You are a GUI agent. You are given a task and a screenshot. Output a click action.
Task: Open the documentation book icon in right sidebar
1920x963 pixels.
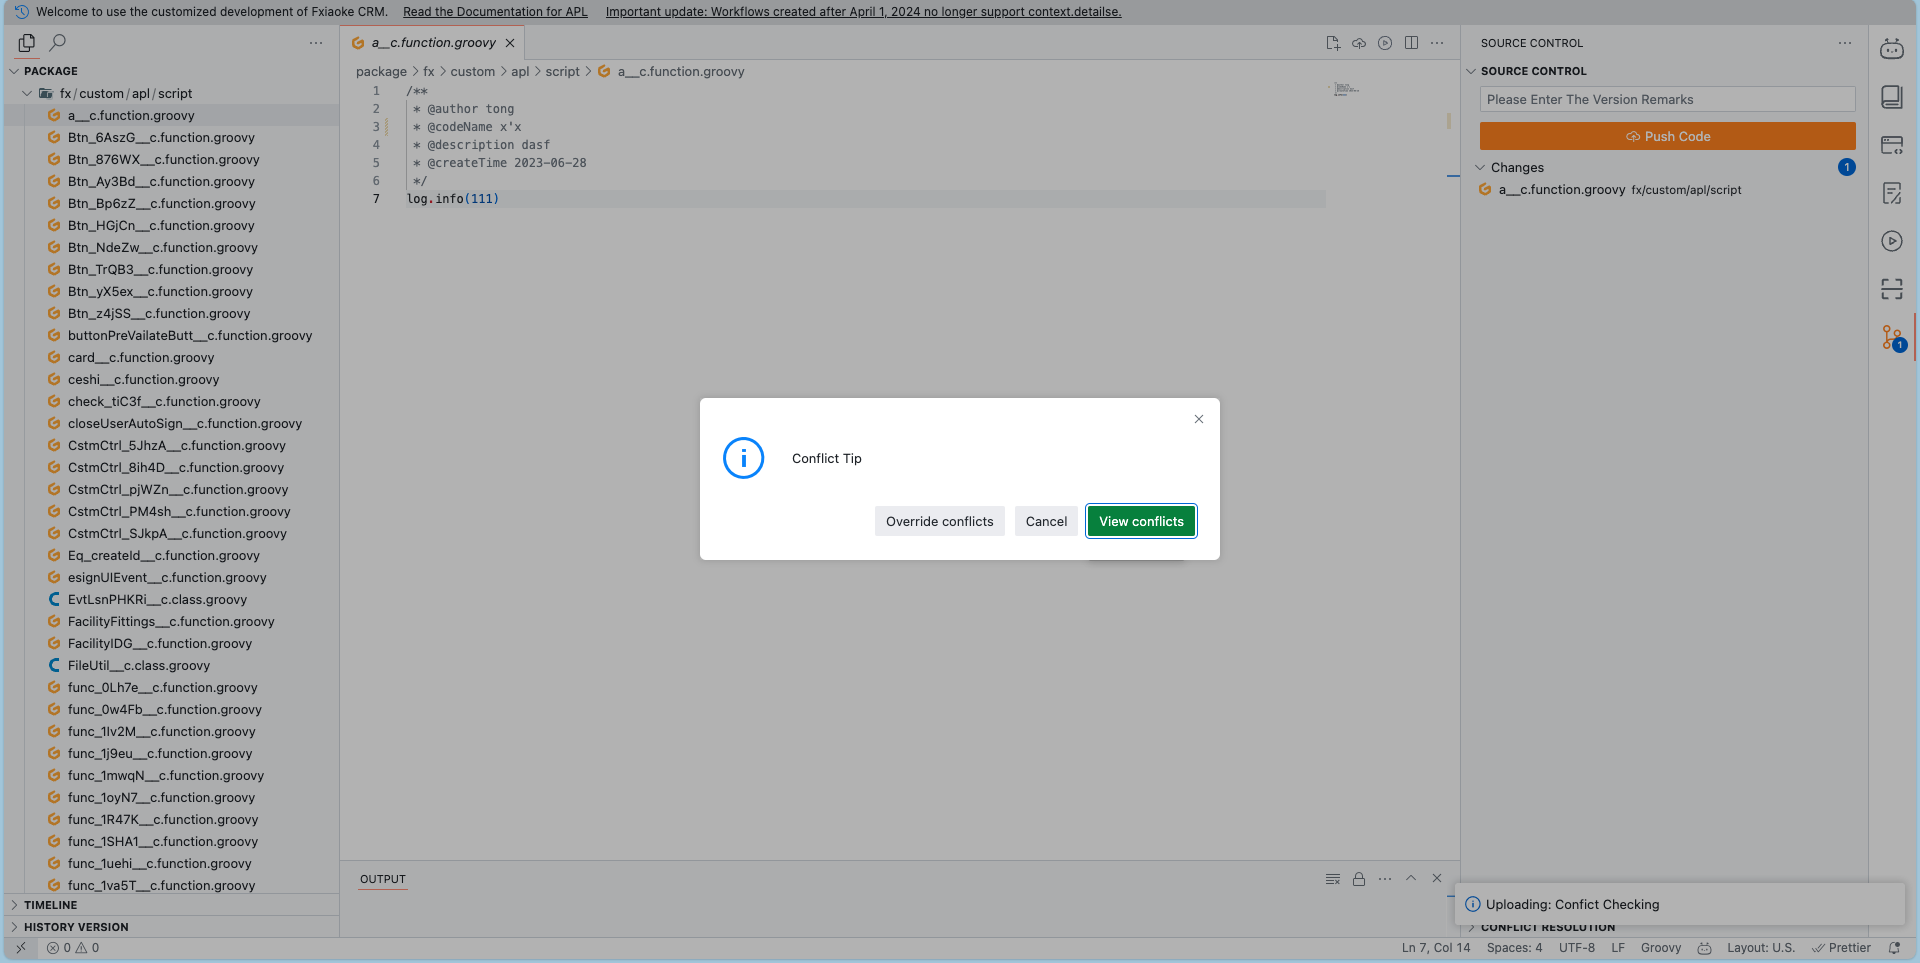pos(1891,97)
